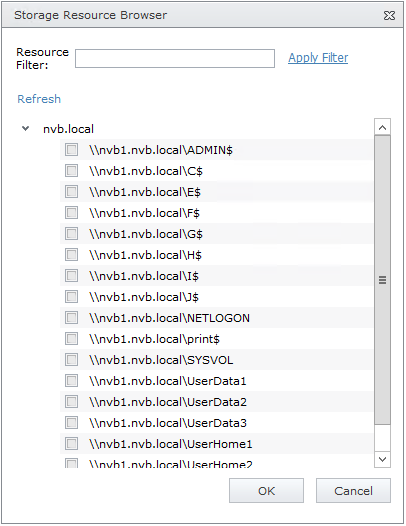
Task: Select the \\nvb1.nvb.local\UserData3 text
Action: point(168,423)
